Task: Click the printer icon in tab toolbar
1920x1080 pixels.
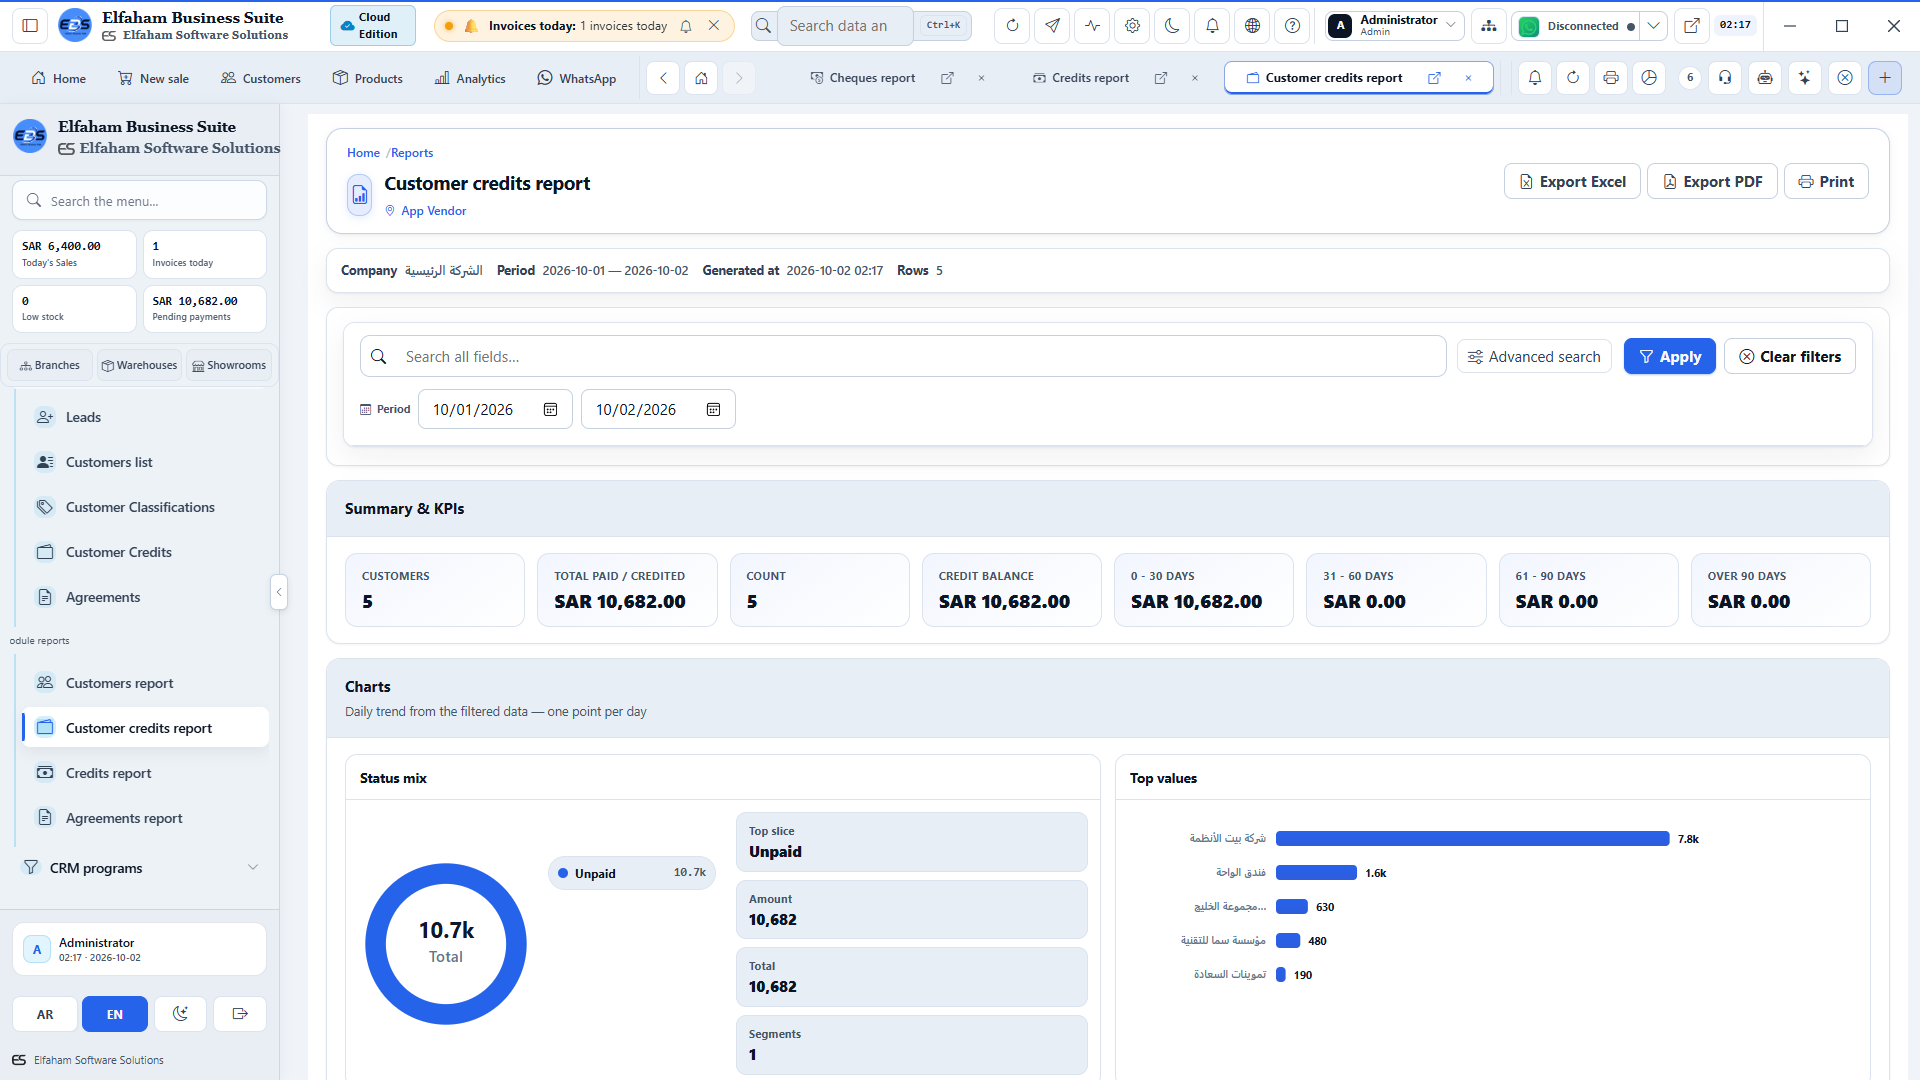Action: pos(1610,78)
